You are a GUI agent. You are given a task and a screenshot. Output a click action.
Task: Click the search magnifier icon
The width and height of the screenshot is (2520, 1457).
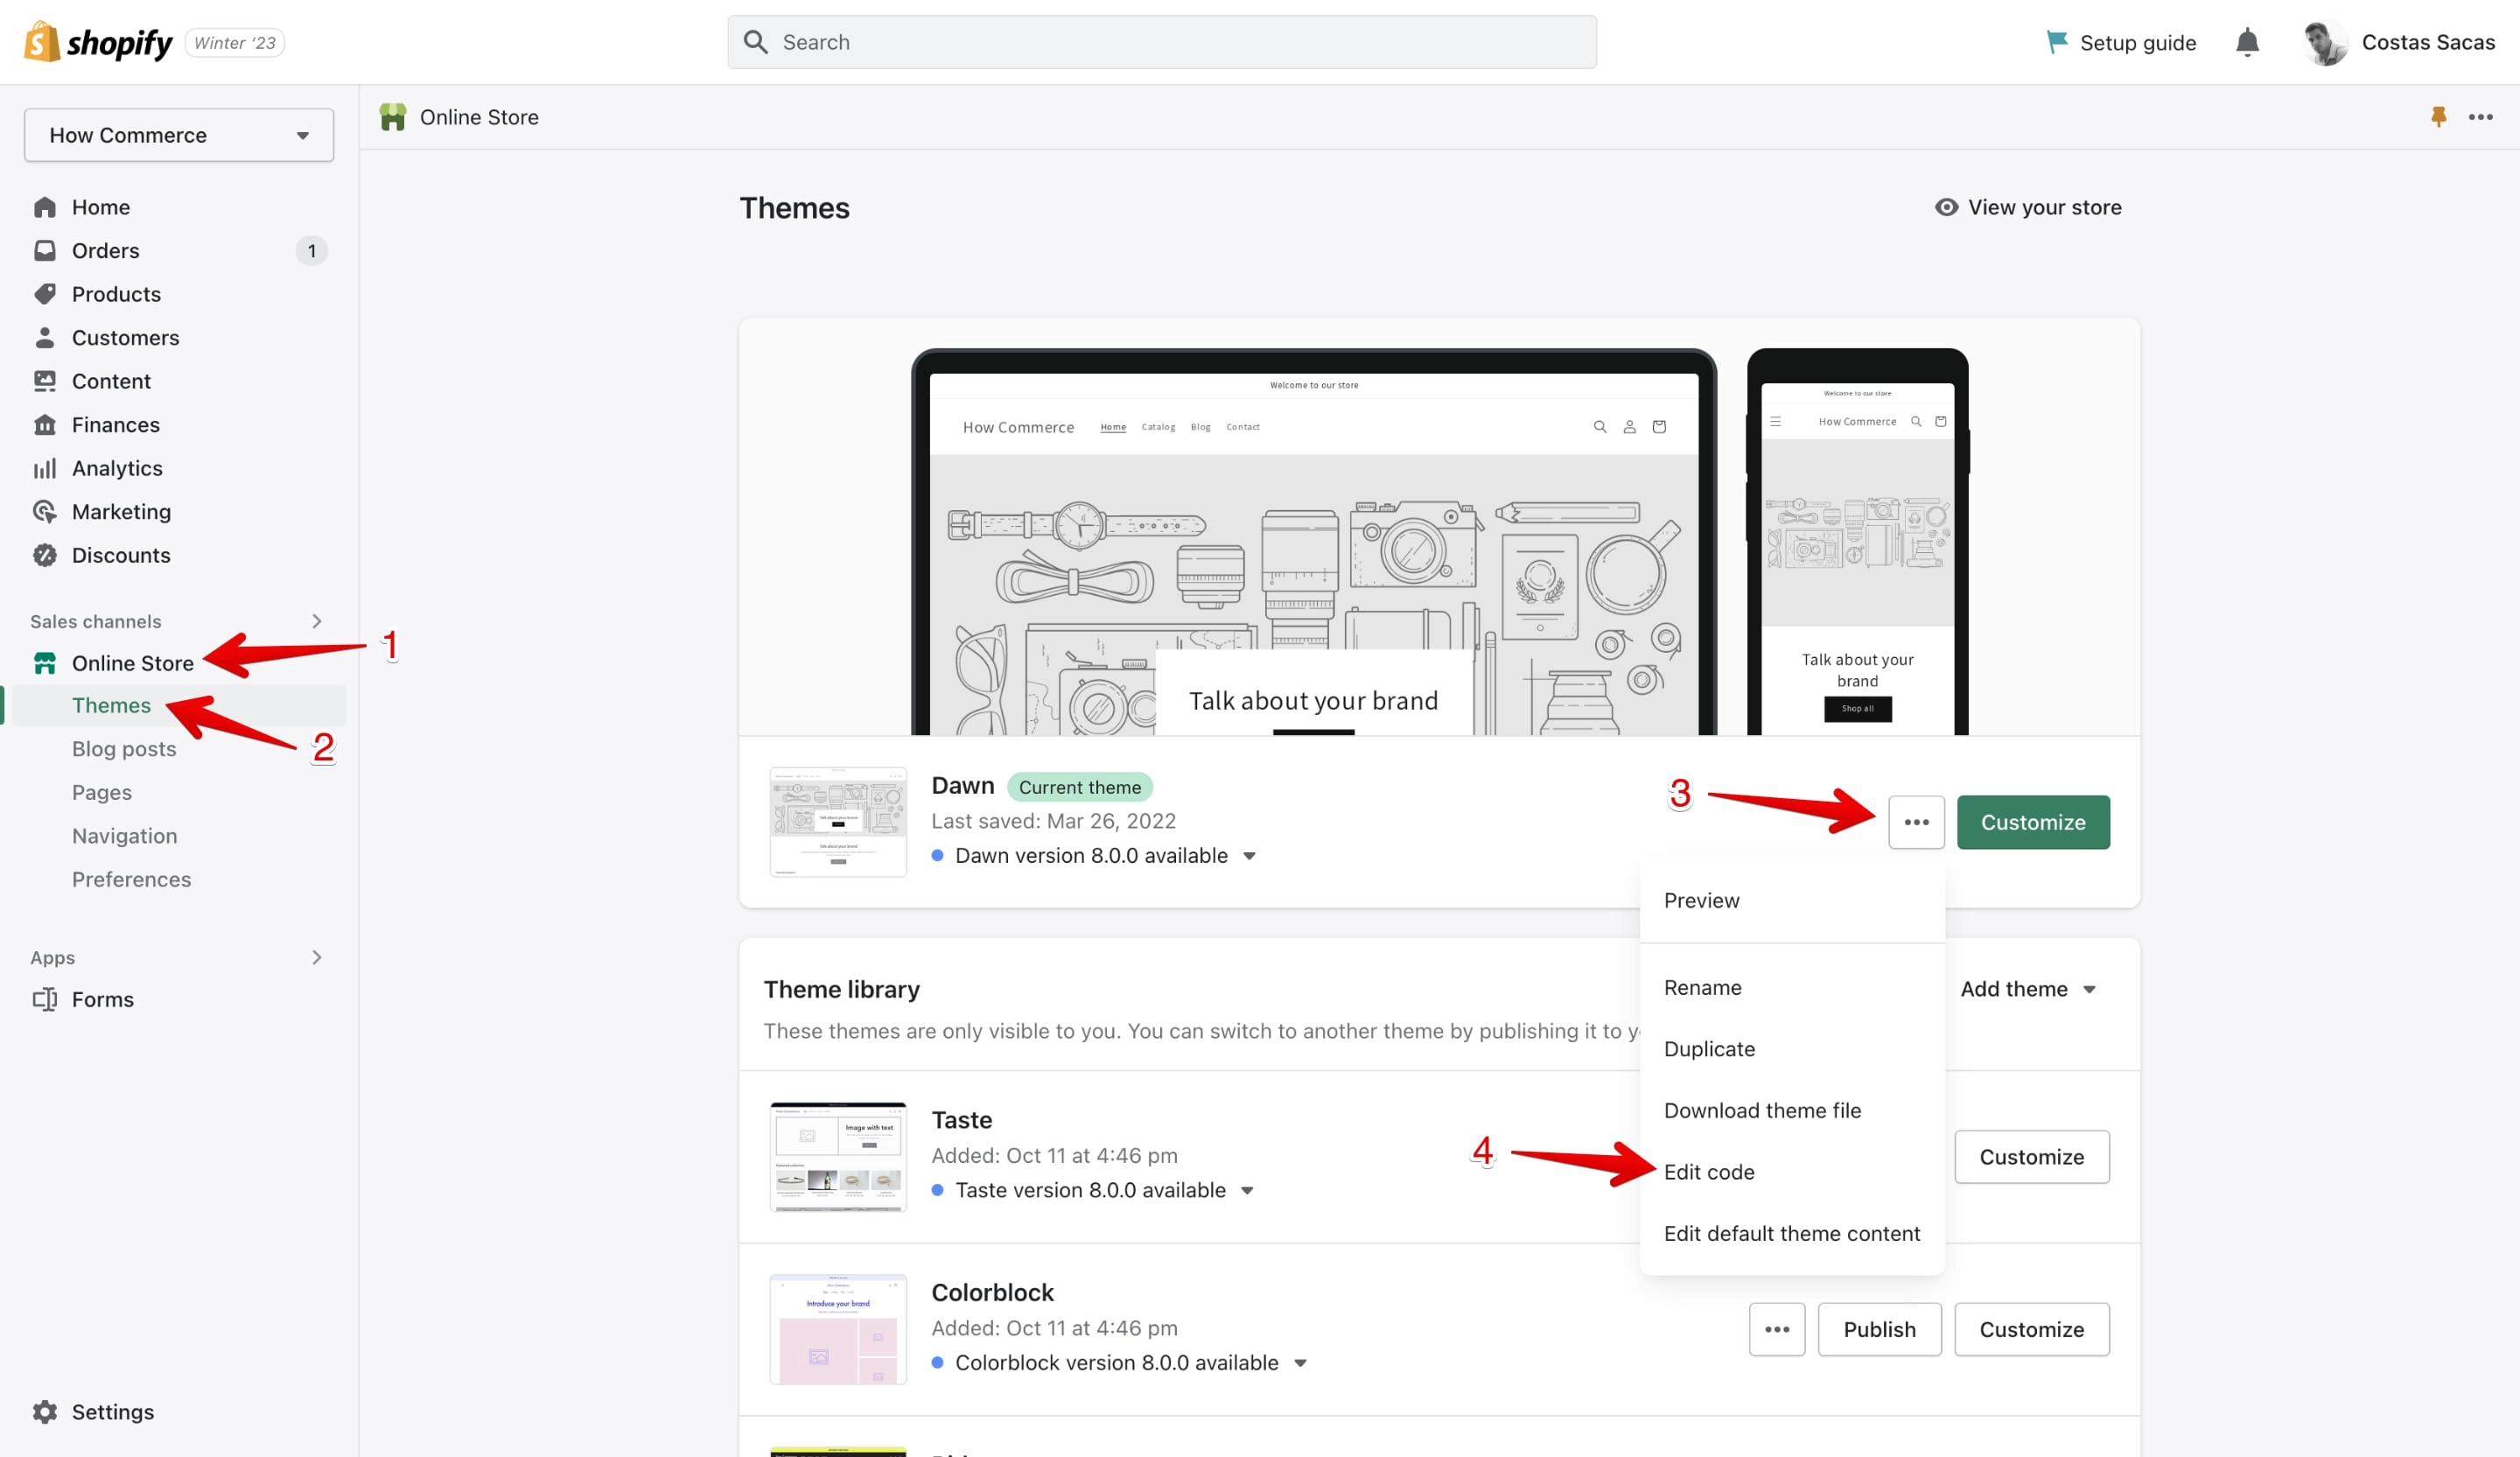(x=756, y=42)
